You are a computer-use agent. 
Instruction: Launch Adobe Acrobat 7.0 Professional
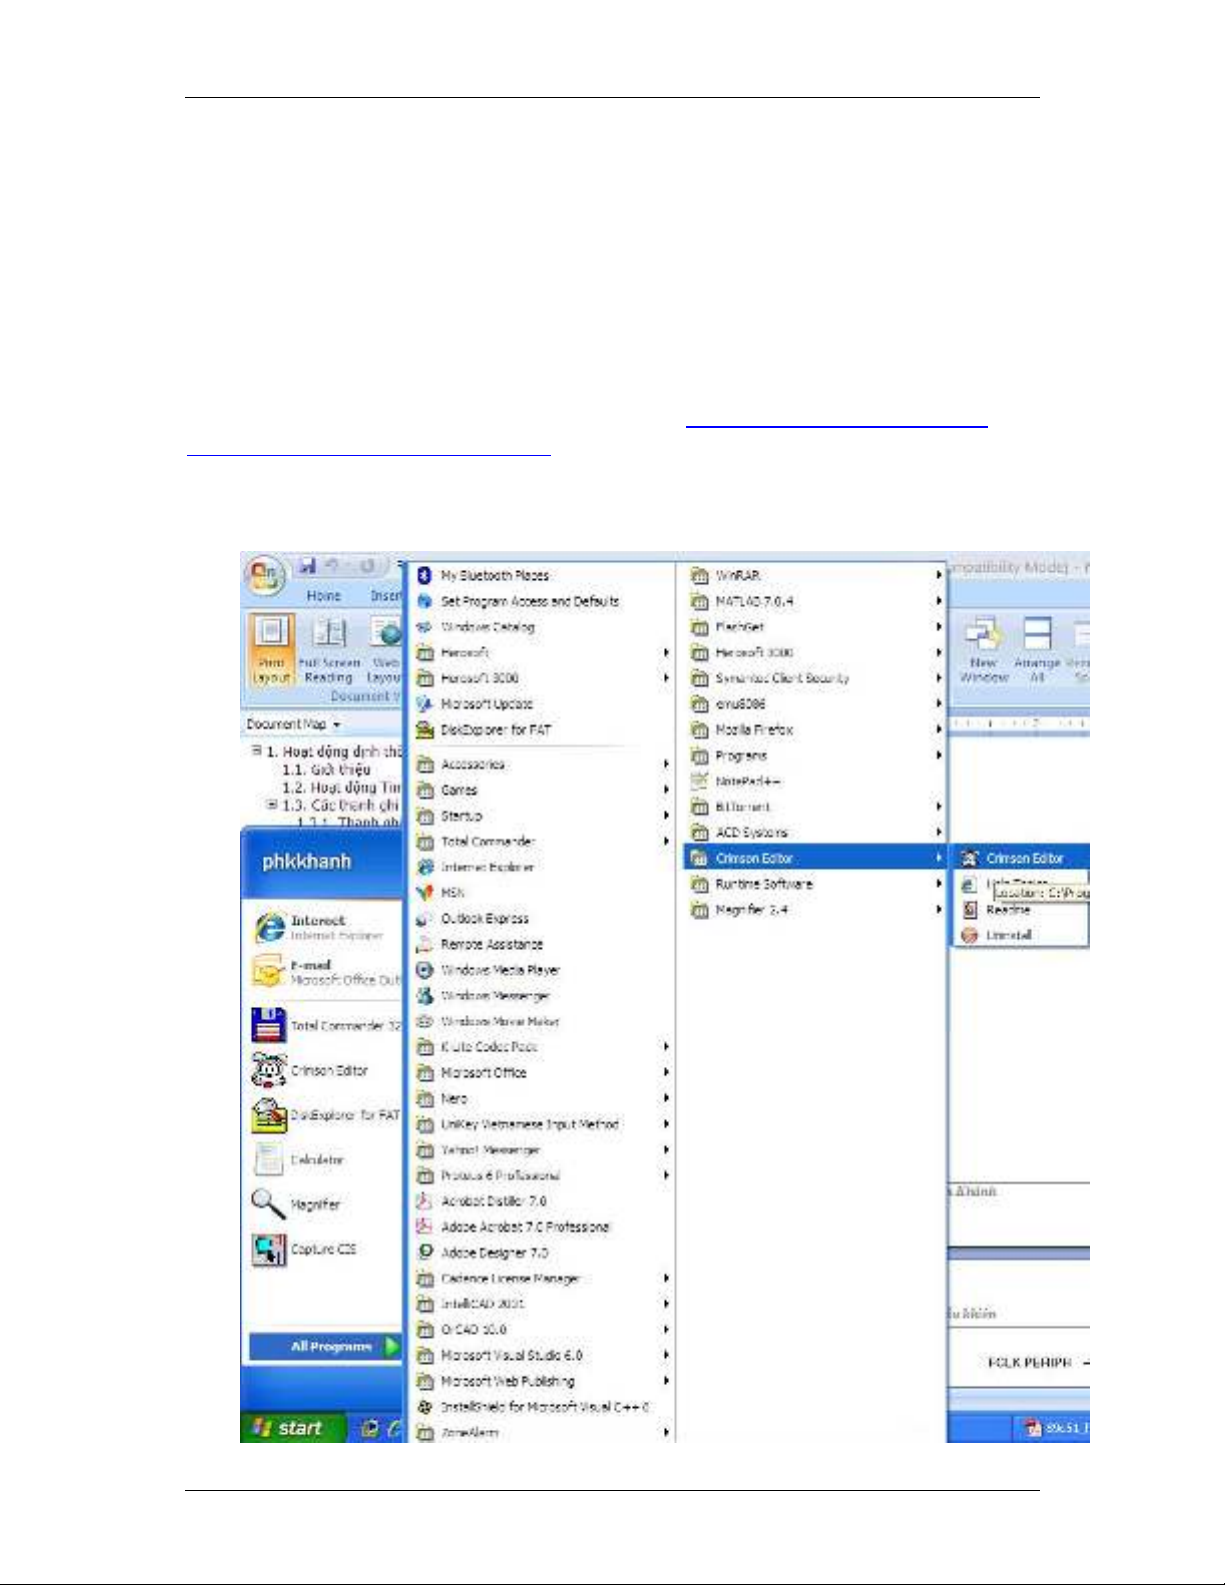513,1227
